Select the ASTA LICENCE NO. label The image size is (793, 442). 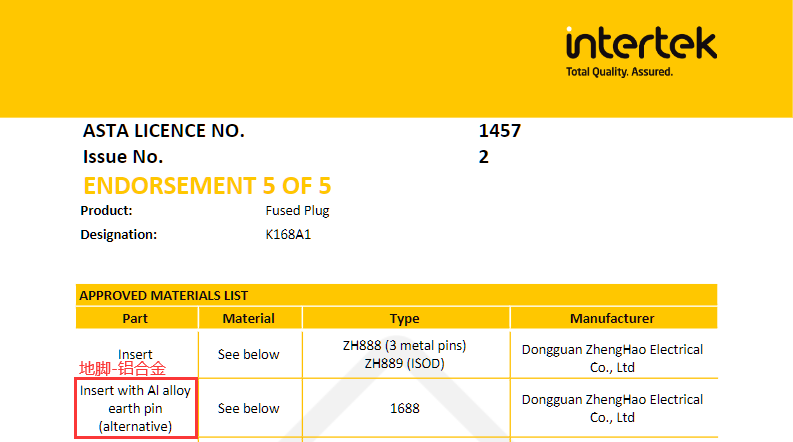[x=163, y=131]
